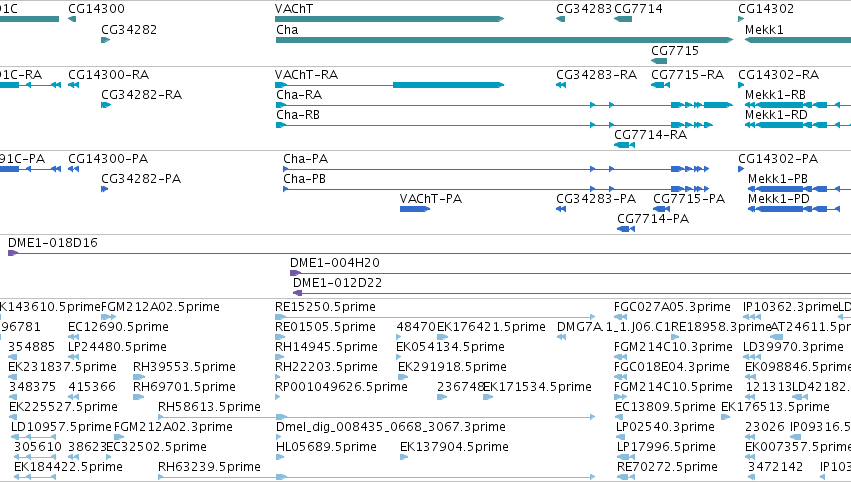
Task: Select the DME1-004H20 clone feature
Action: coord(570,273)
